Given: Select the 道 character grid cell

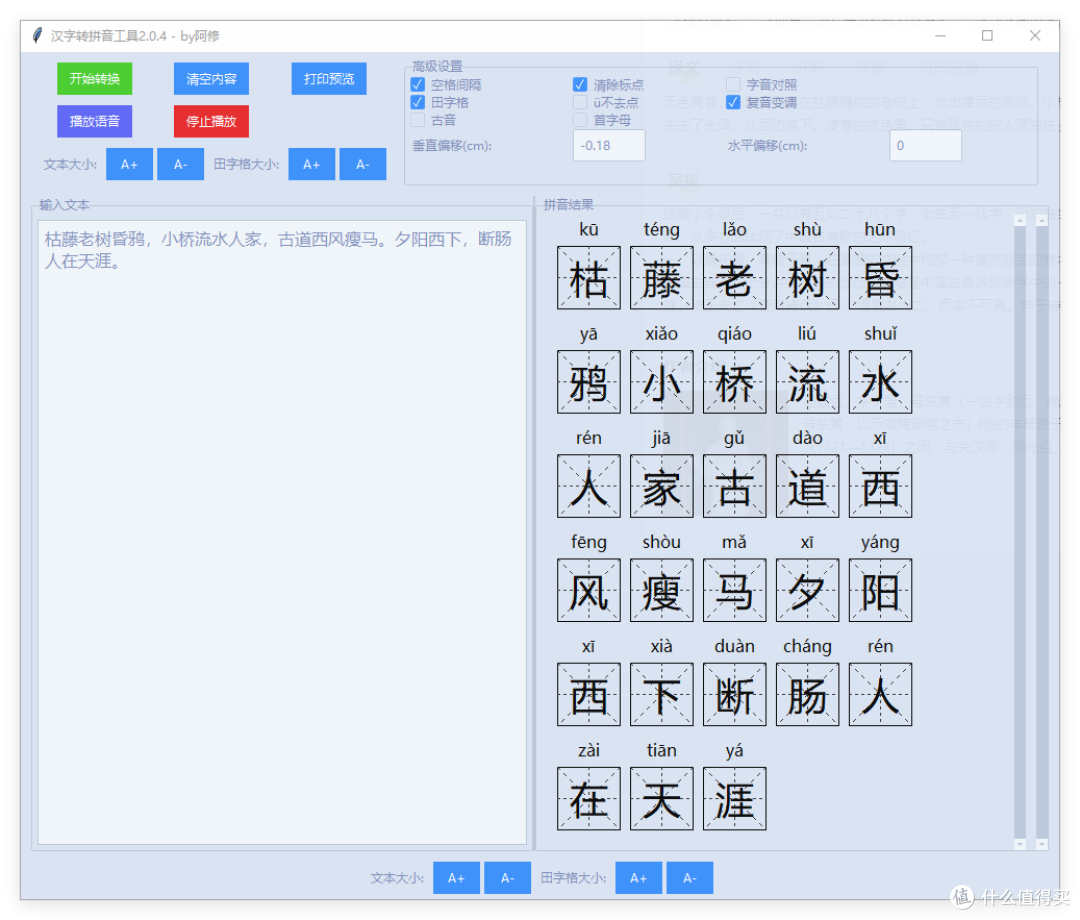Looking at the screenshot, I should (807, 486).
